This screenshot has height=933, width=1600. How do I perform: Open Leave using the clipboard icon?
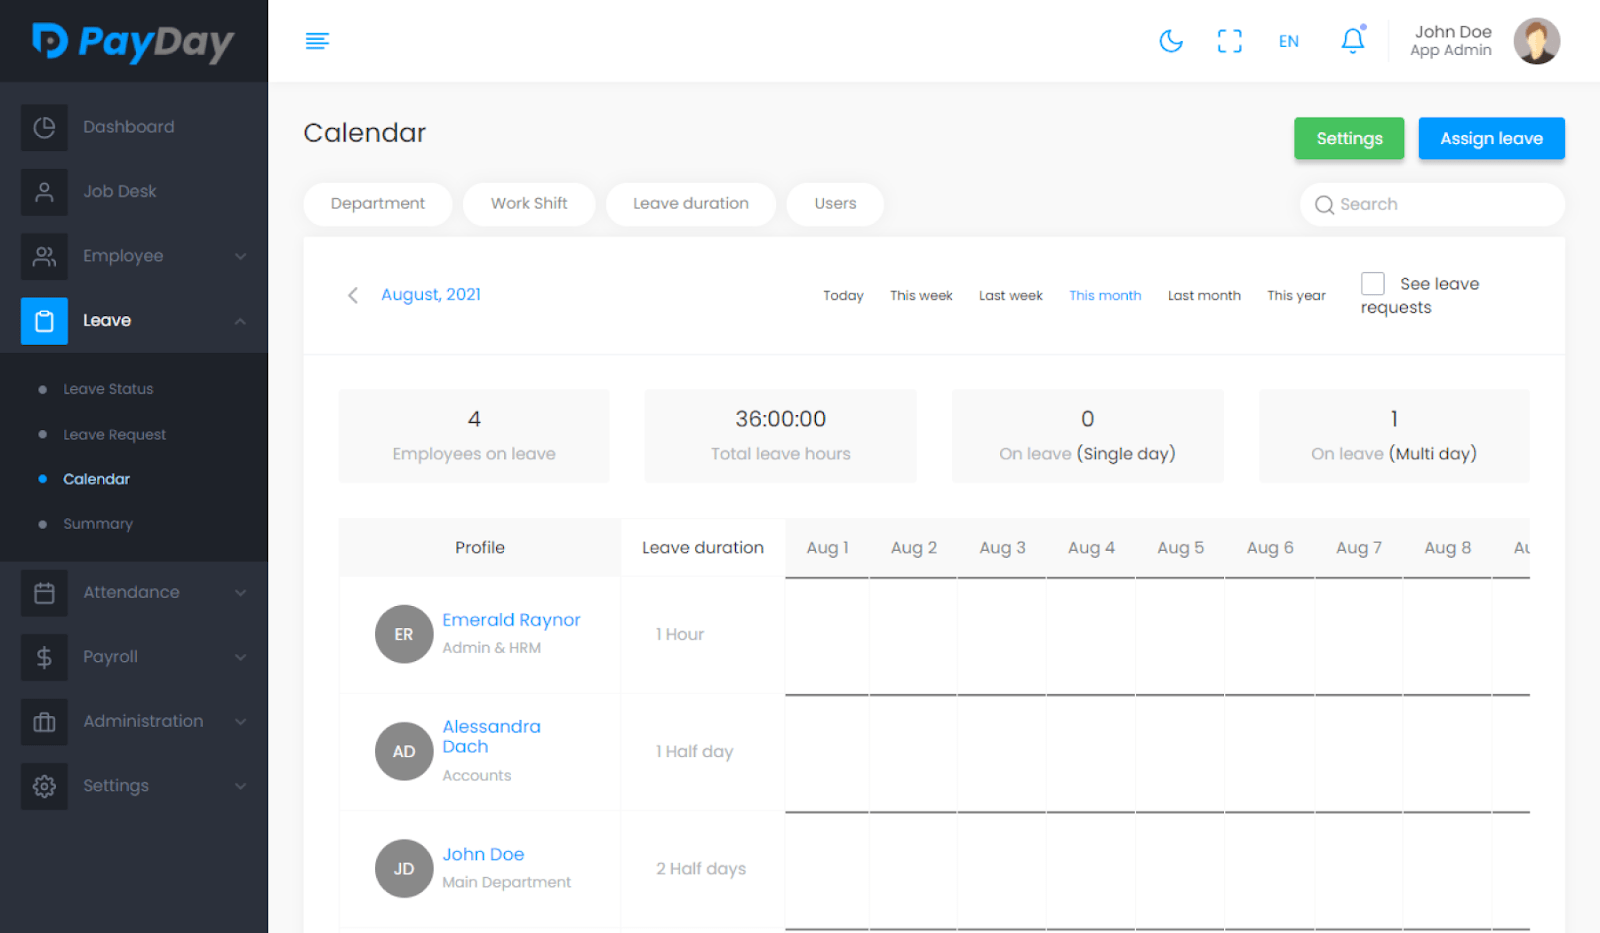[44, 320]
